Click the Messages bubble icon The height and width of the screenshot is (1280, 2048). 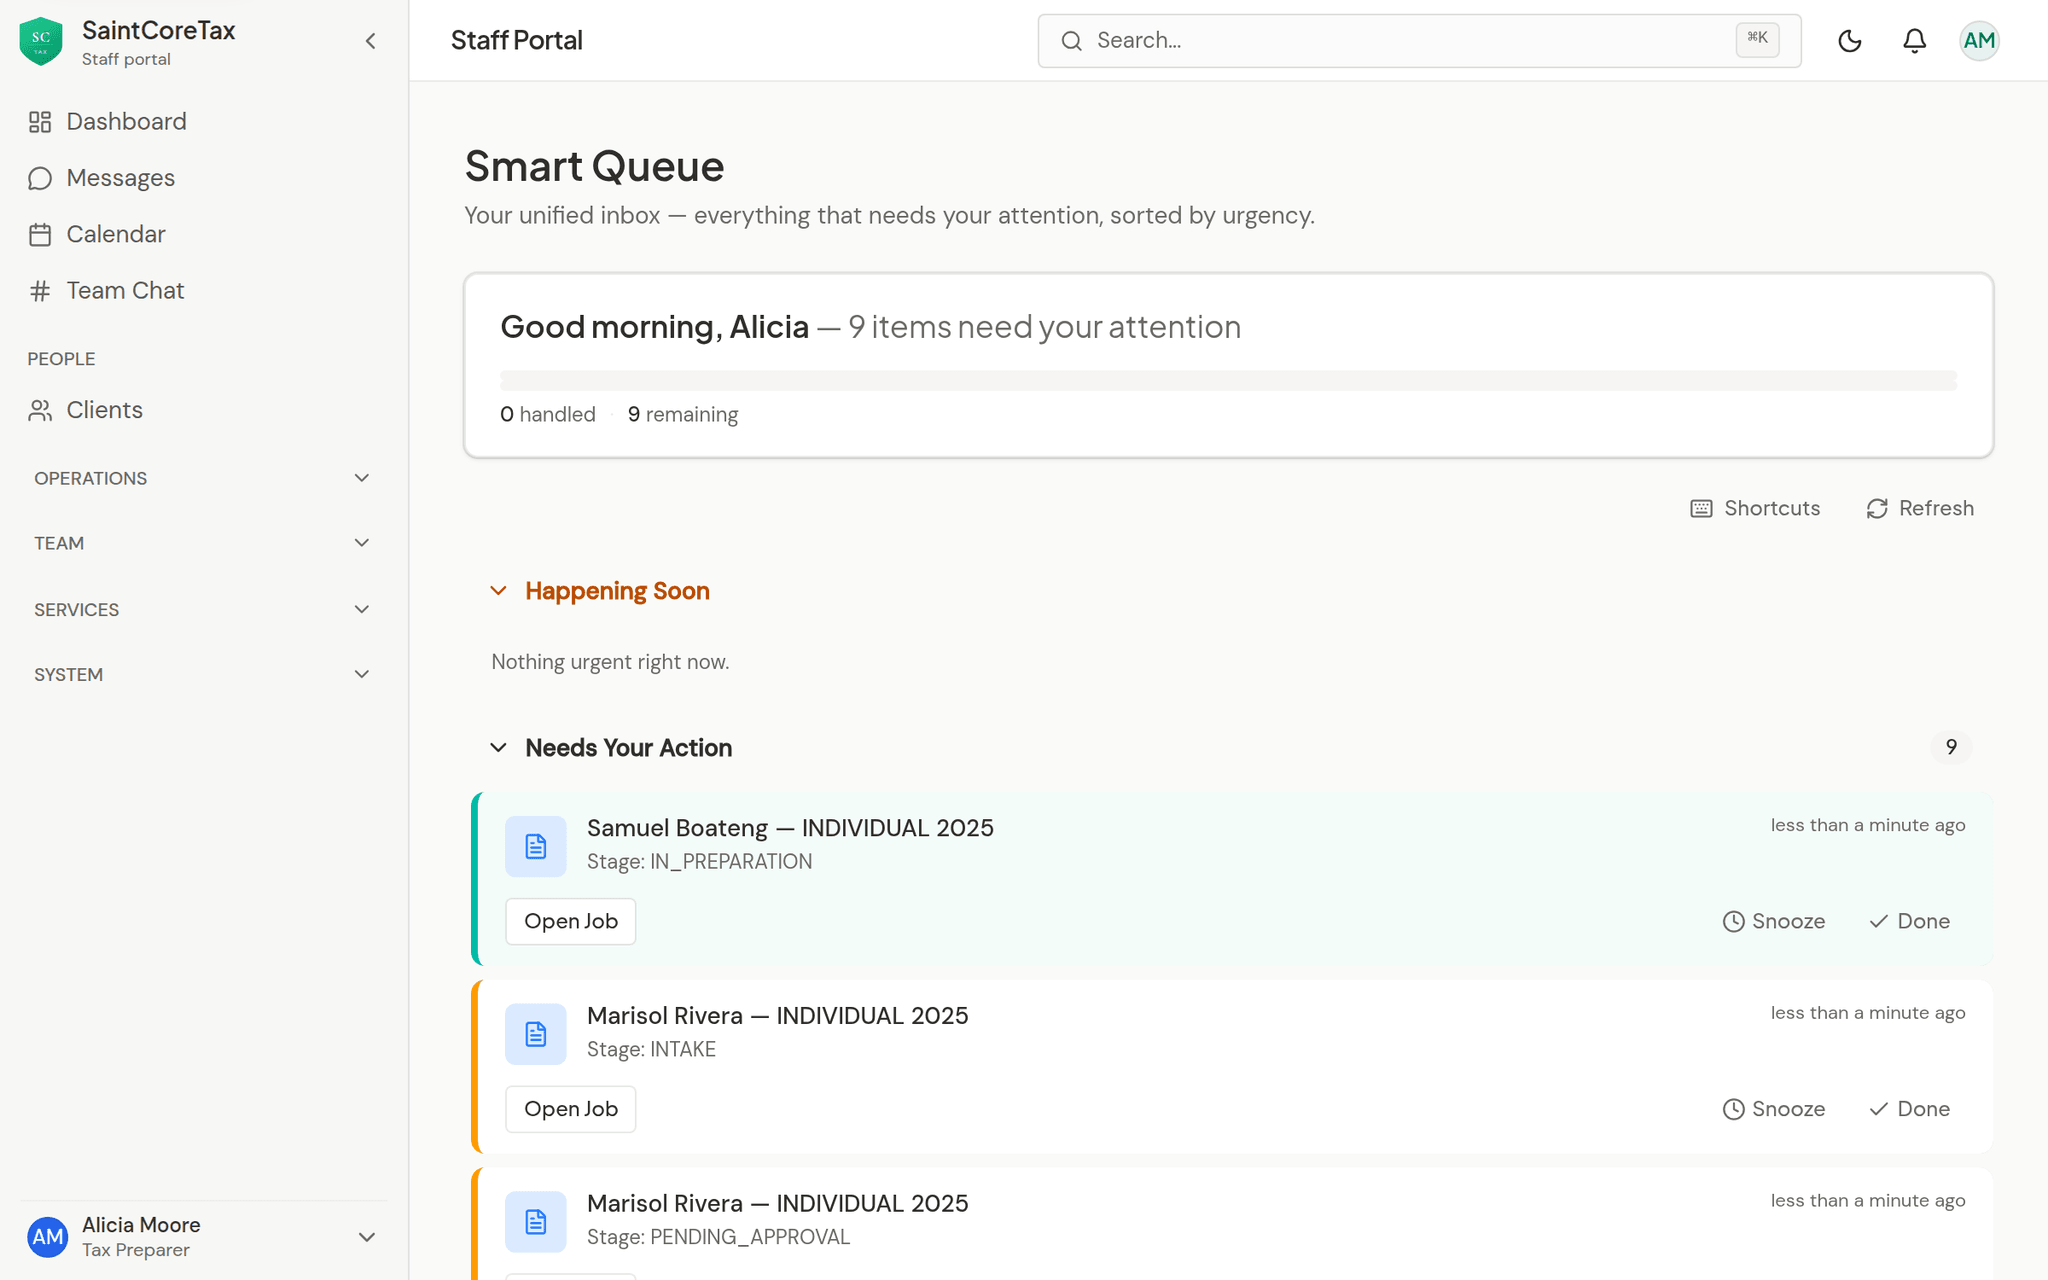tap(40, 178)
